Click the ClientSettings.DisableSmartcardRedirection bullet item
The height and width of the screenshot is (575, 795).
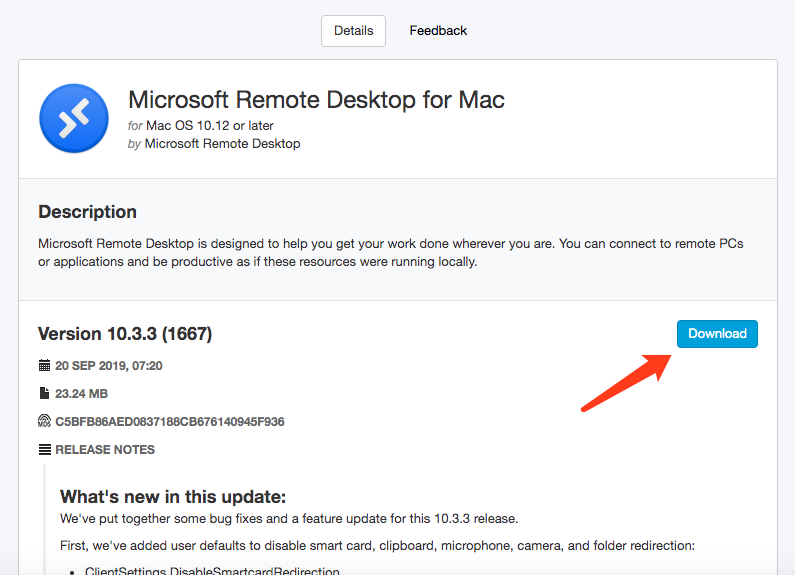click(x=212, y=570)
